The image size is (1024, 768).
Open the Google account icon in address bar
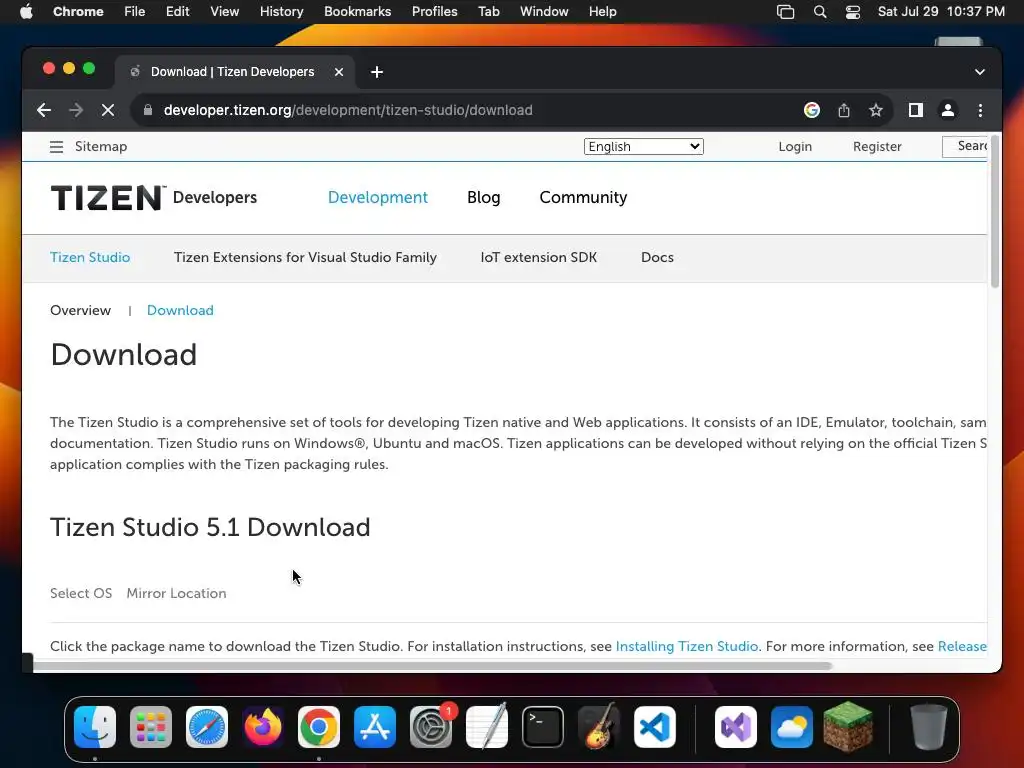click(812, 110)
